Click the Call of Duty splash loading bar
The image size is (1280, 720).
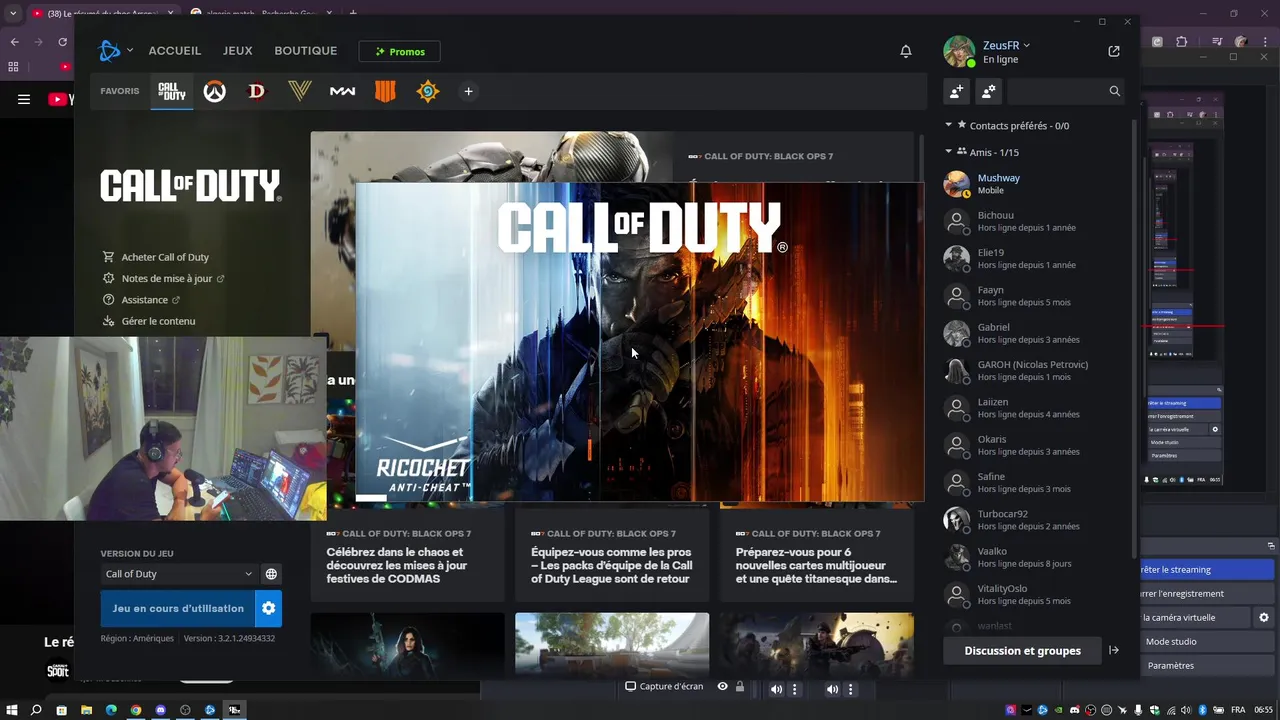tap(371, 497)
